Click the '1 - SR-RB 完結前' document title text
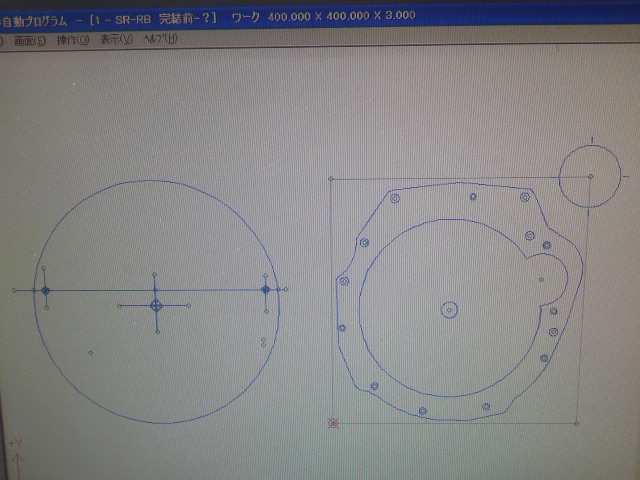Screen dimensions: 640x480 click(149, 19)
